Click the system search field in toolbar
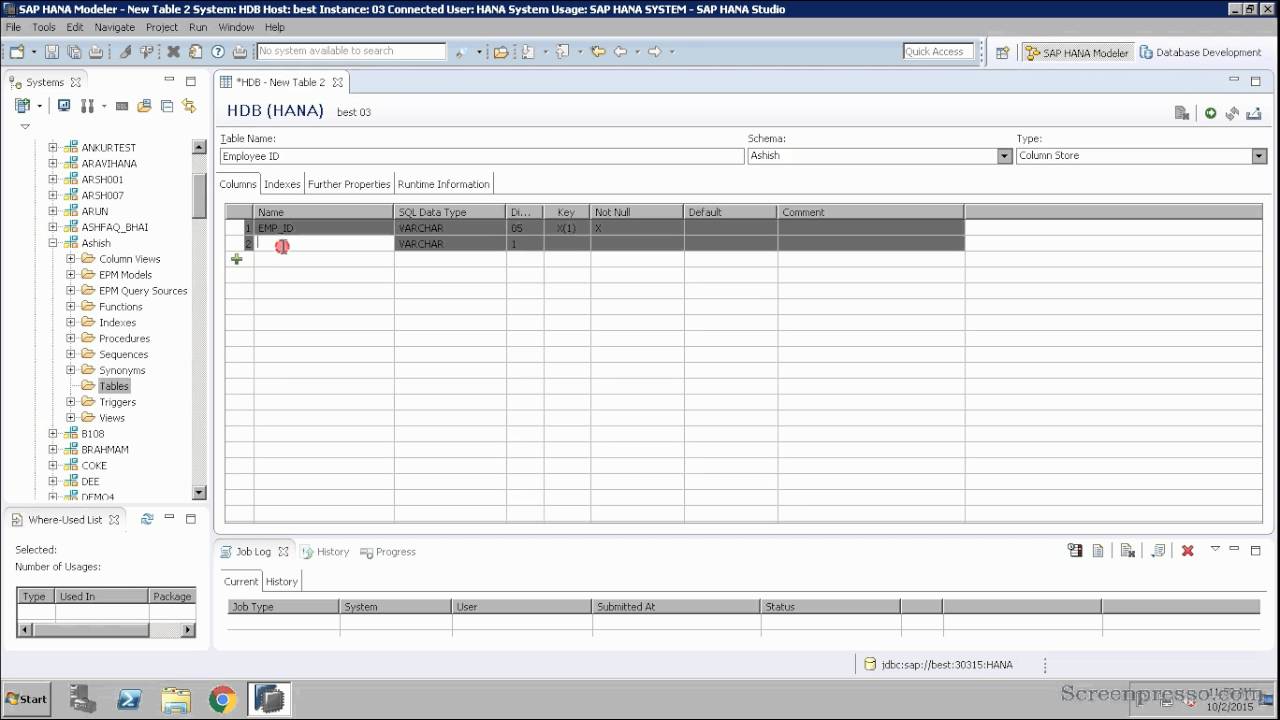Viewport: 1280px width, 720px height. tap(351, 51)
